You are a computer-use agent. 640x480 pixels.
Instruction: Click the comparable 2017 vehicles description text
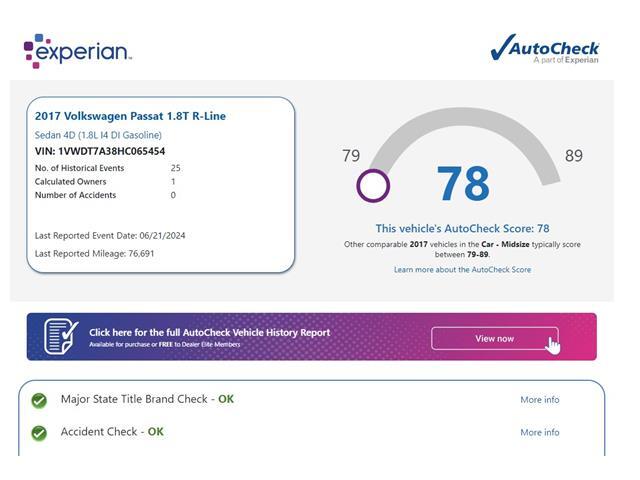[462, 249]
